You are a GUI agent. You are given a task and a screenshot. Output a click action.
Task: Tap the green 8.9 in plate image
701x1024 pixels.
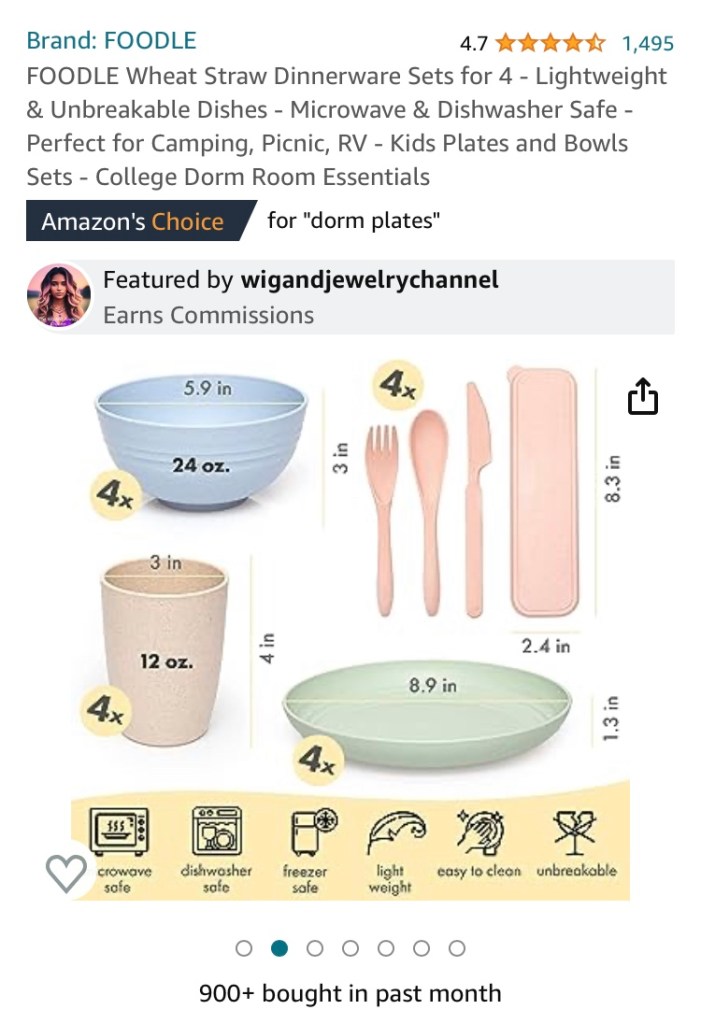[x=427, y=713]
